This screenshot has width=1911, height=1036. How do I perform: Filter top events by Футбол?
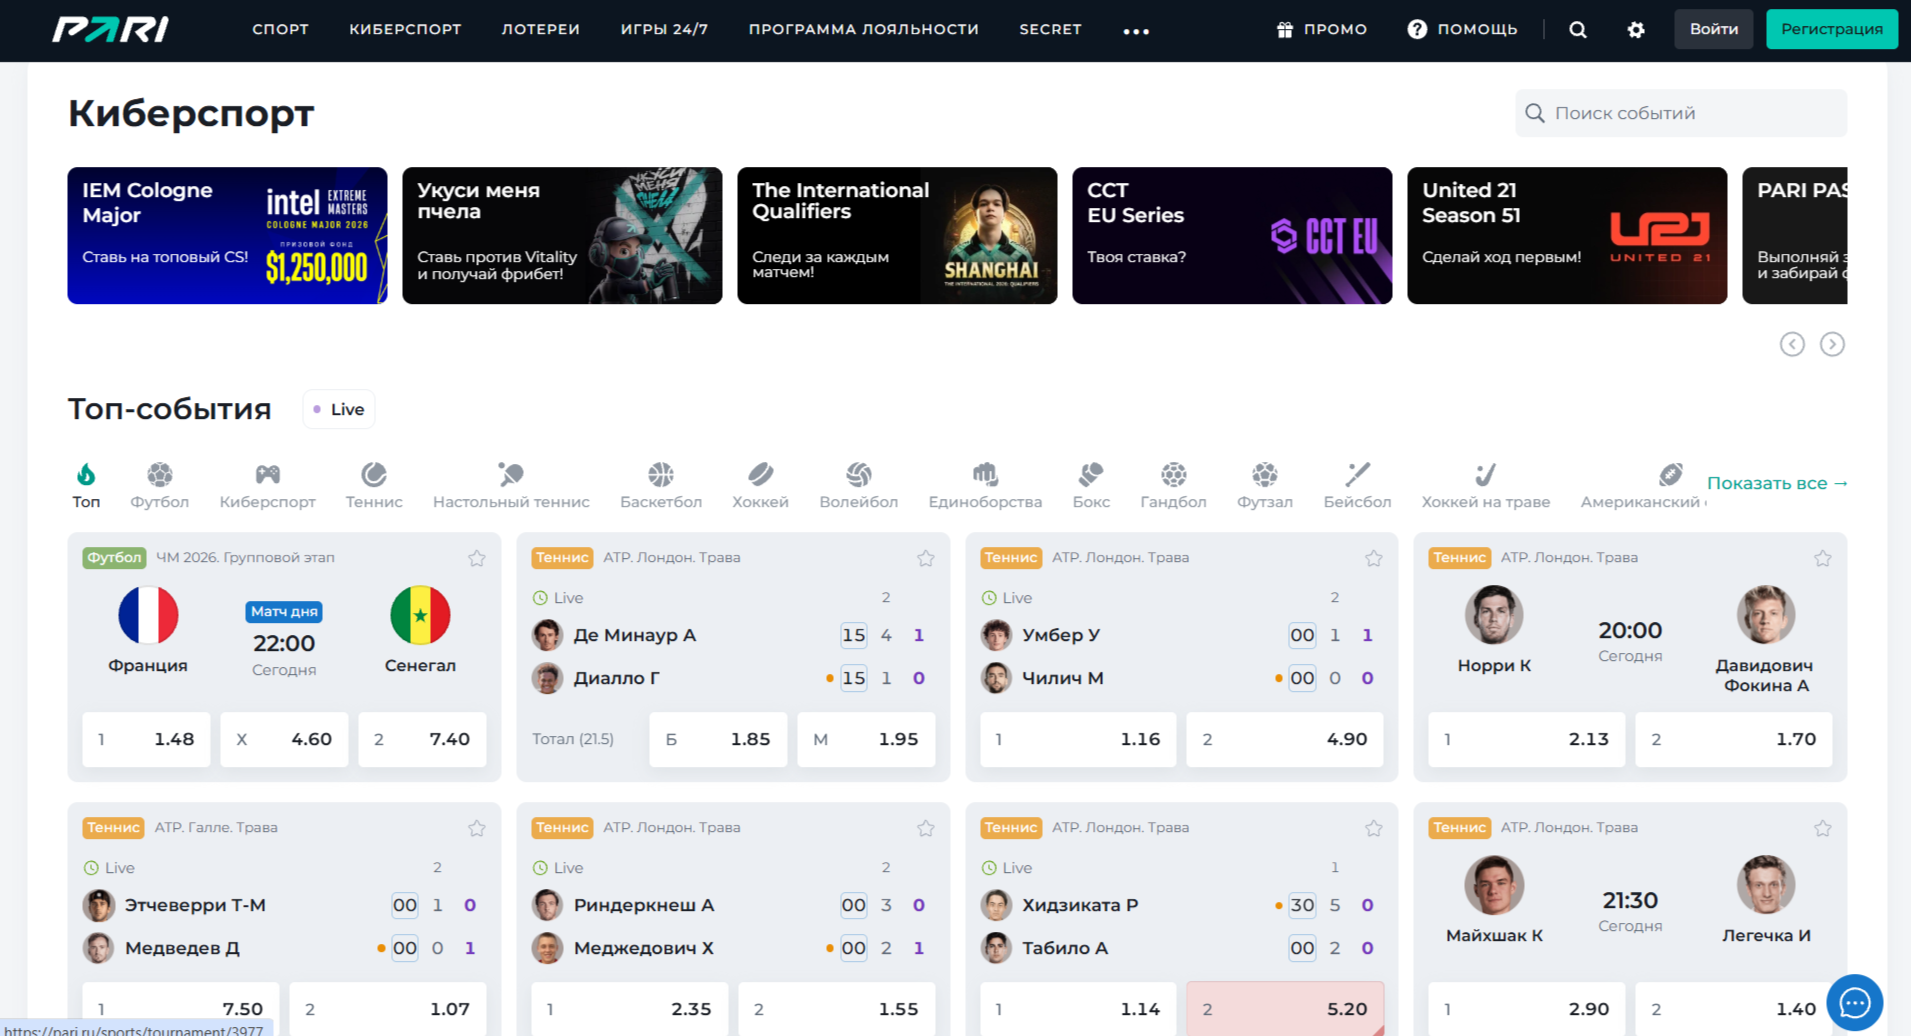click(160, 485)
